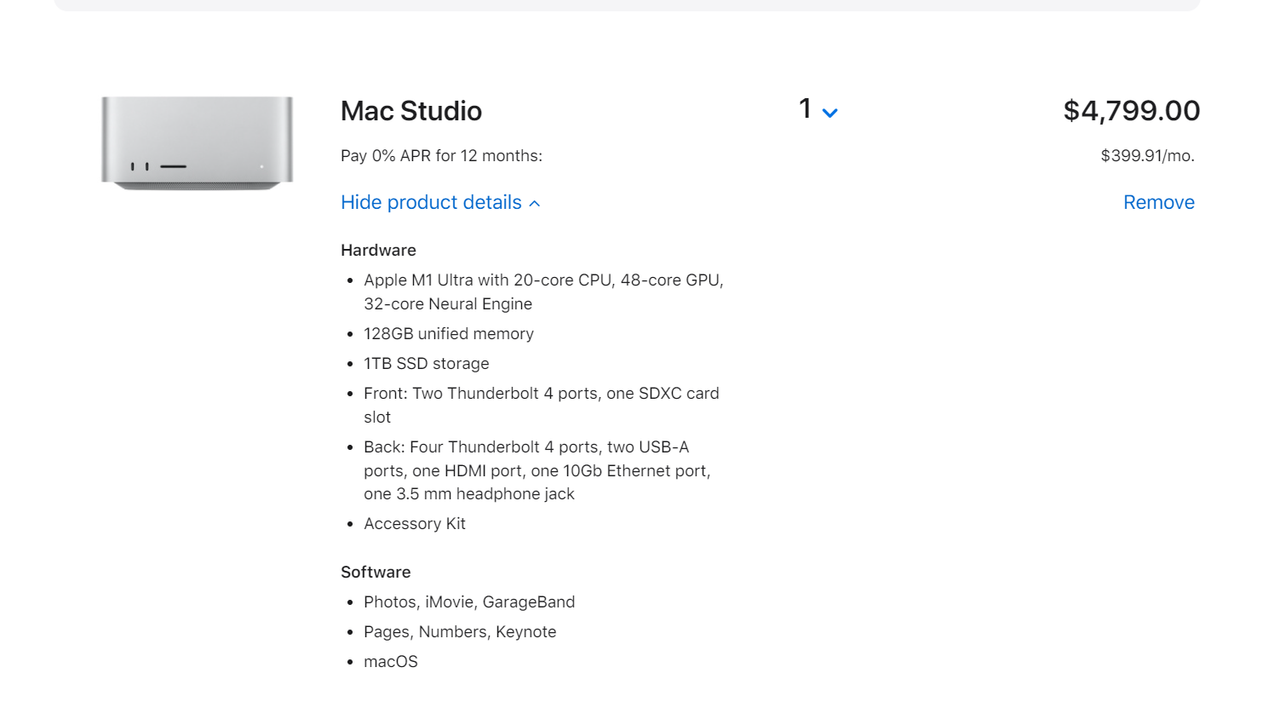Image resolution: width=1280 pixels, height=715 pixels.
Task: Click the Front: Two Thunderbolt 4 ports line
Action: click(541, 405)
